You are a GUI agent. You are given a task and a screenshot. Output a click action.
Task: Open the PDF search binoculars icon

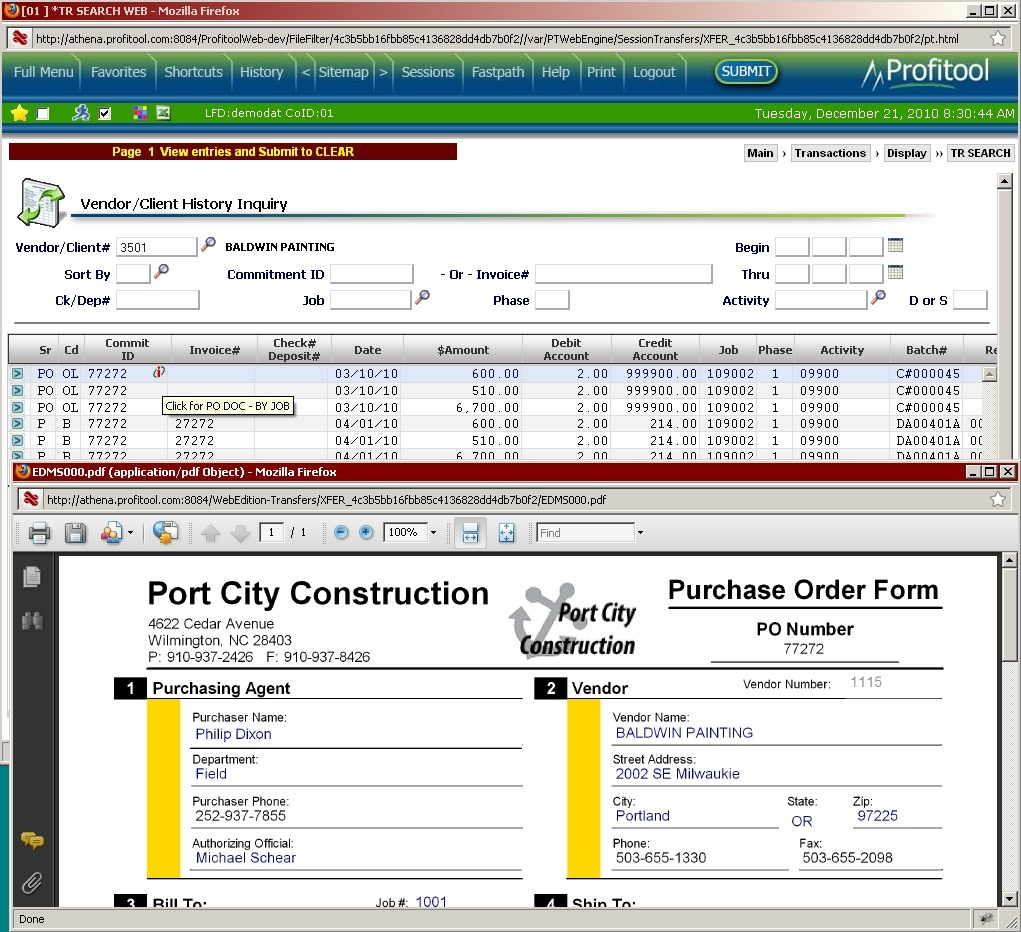pos(32,621)
